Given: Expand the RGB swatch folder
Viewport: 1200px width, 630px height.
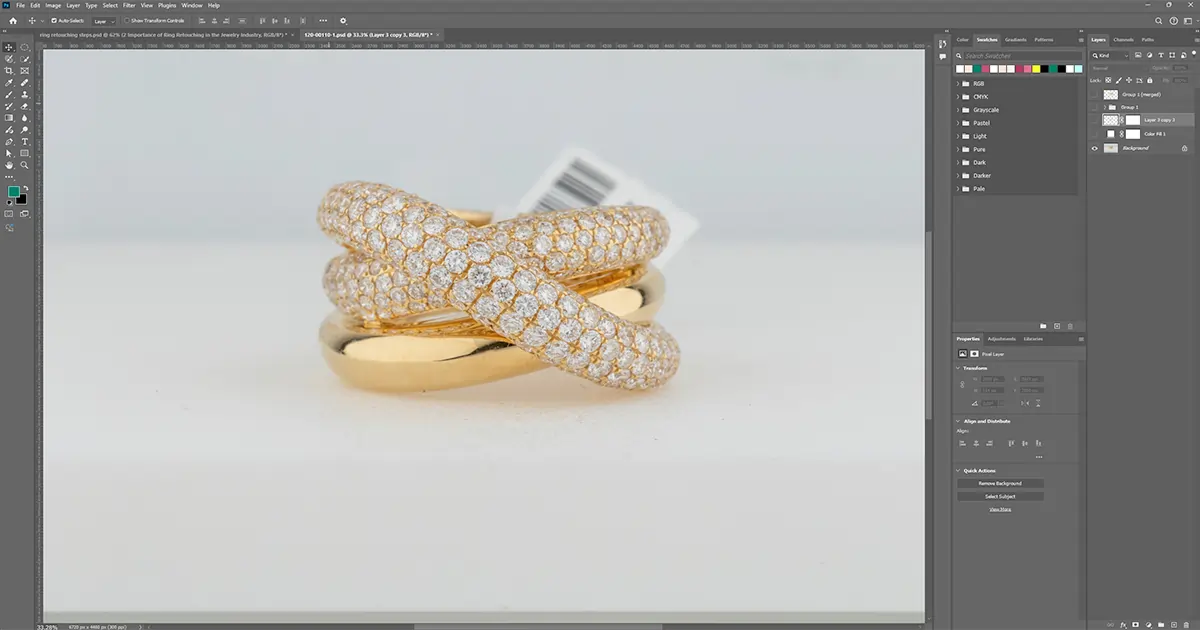Looking at the screenshot, I should pos(958,84).
